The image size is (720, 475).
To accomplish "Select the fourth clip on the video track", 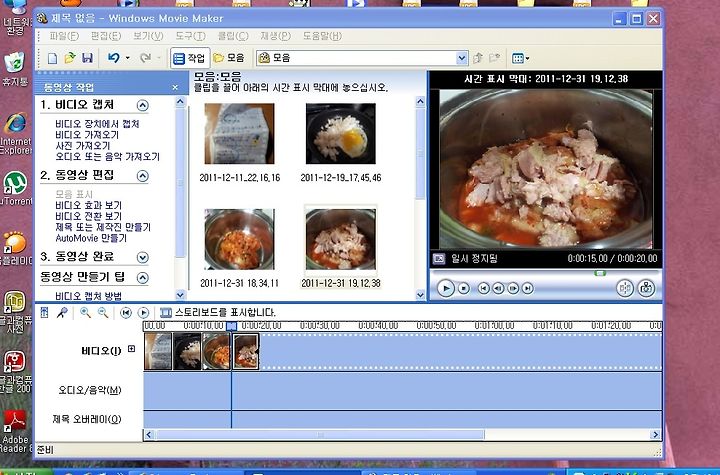I will [x=246, y=351].
